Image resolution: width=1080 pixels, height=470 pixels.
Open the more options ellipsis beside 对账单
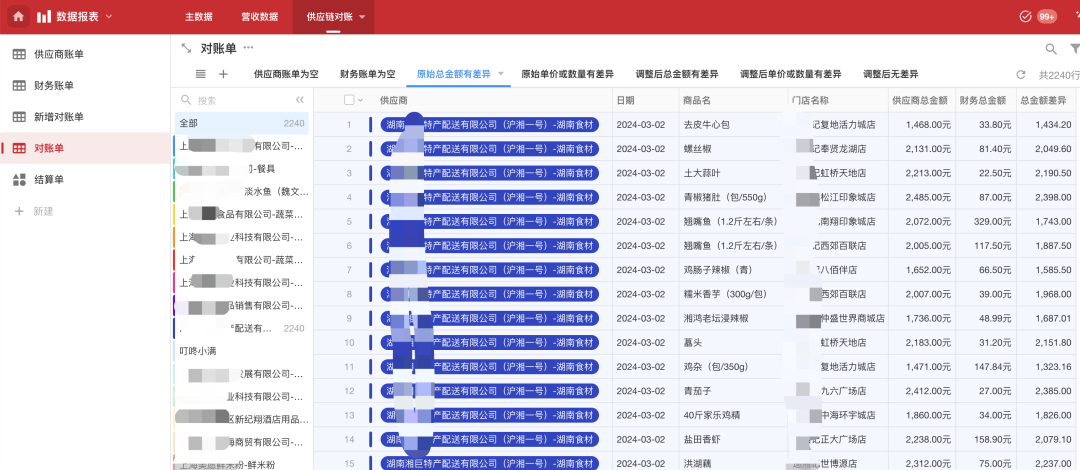pyautogui.click(x=248, y=48)
